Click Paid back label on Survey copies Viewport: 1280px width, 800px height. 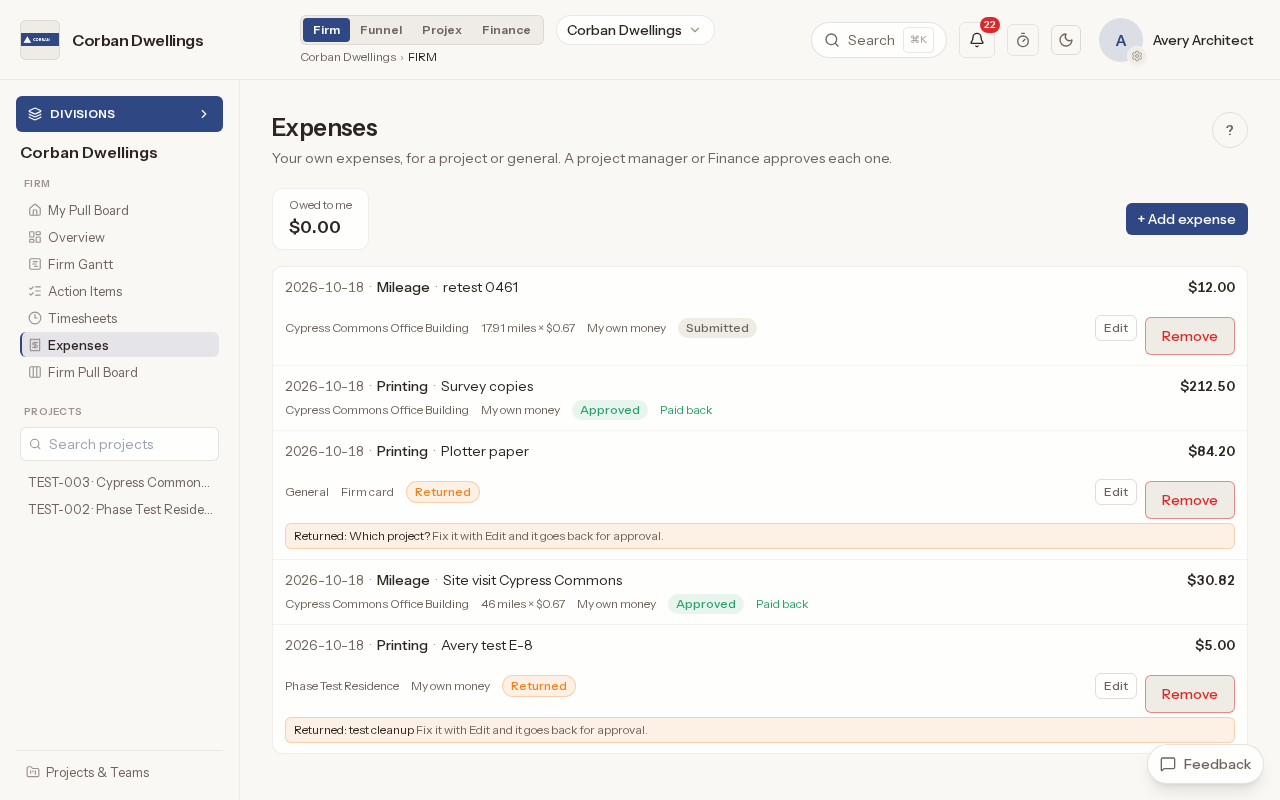[686, 410]
